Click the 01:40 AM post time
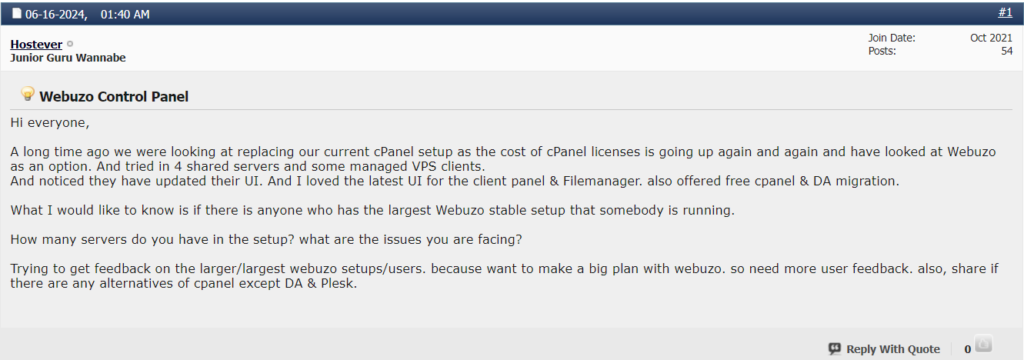Image resolution: width=1024 pixels, height=360 pixels. click(125, 14)
